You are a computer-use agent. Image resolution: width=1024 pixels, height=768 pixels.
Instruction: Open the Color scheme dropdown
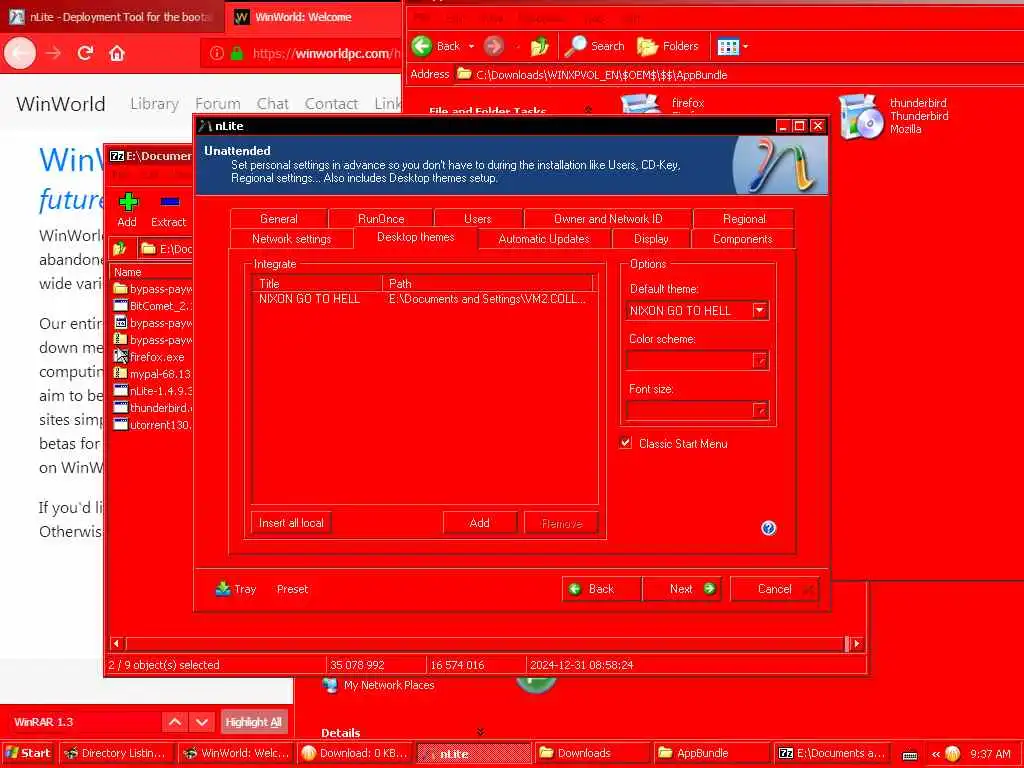coord(760,360)
